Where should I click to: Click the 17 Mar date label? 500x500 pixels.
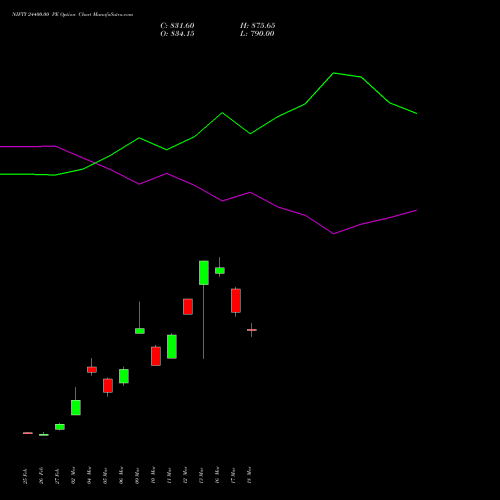[x=234, y=475]
